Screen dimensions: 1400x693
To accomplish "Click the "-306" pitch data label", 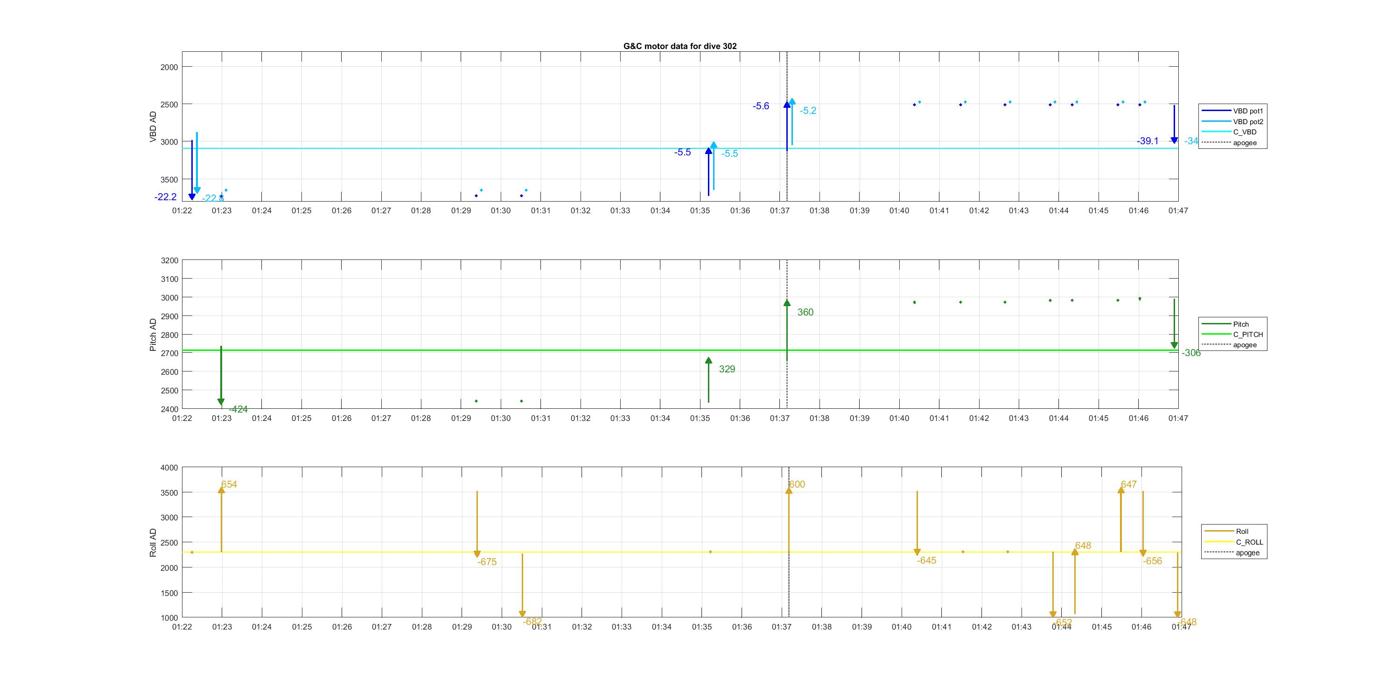I will tap(1191, 353).
